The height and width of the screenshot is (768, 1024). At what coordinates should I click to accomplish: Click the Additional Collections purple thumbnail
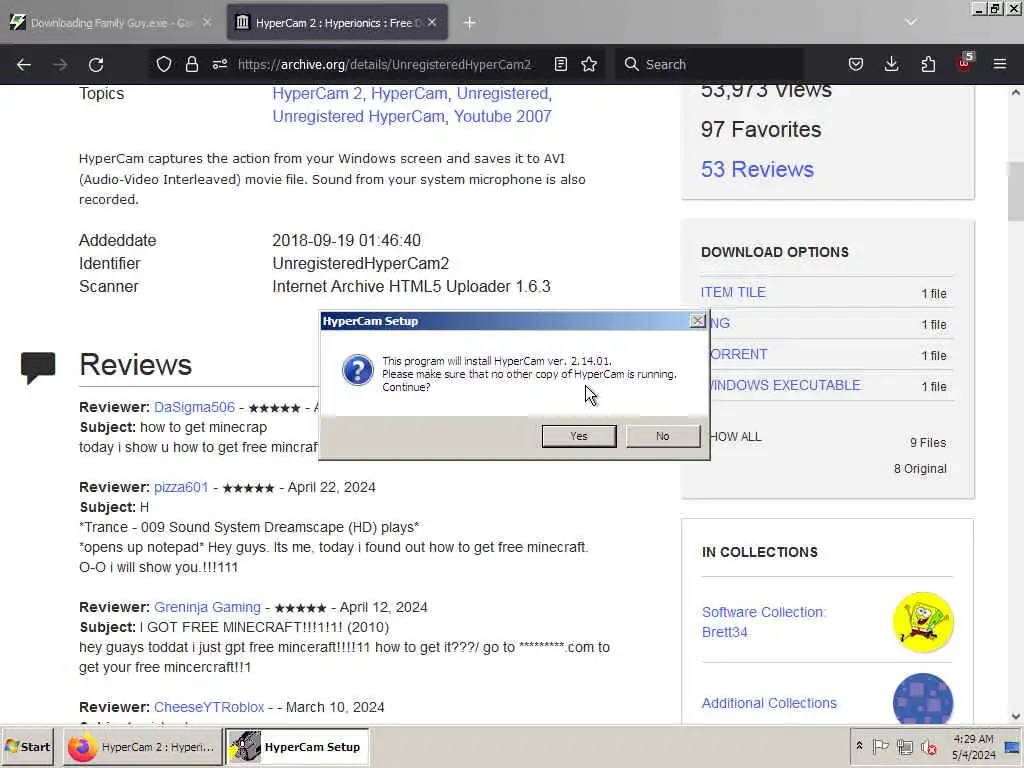click(x=923, y=699)
